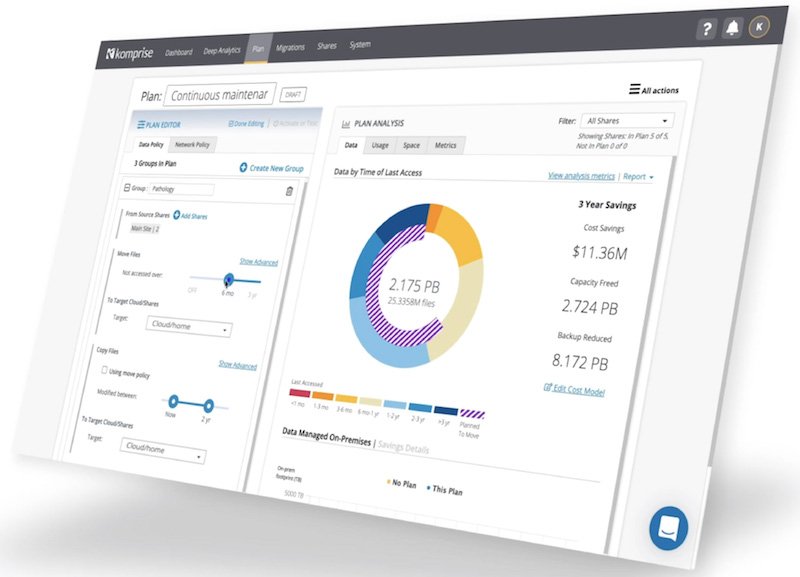Open the All actions hamburger menu

pos(634,89)
